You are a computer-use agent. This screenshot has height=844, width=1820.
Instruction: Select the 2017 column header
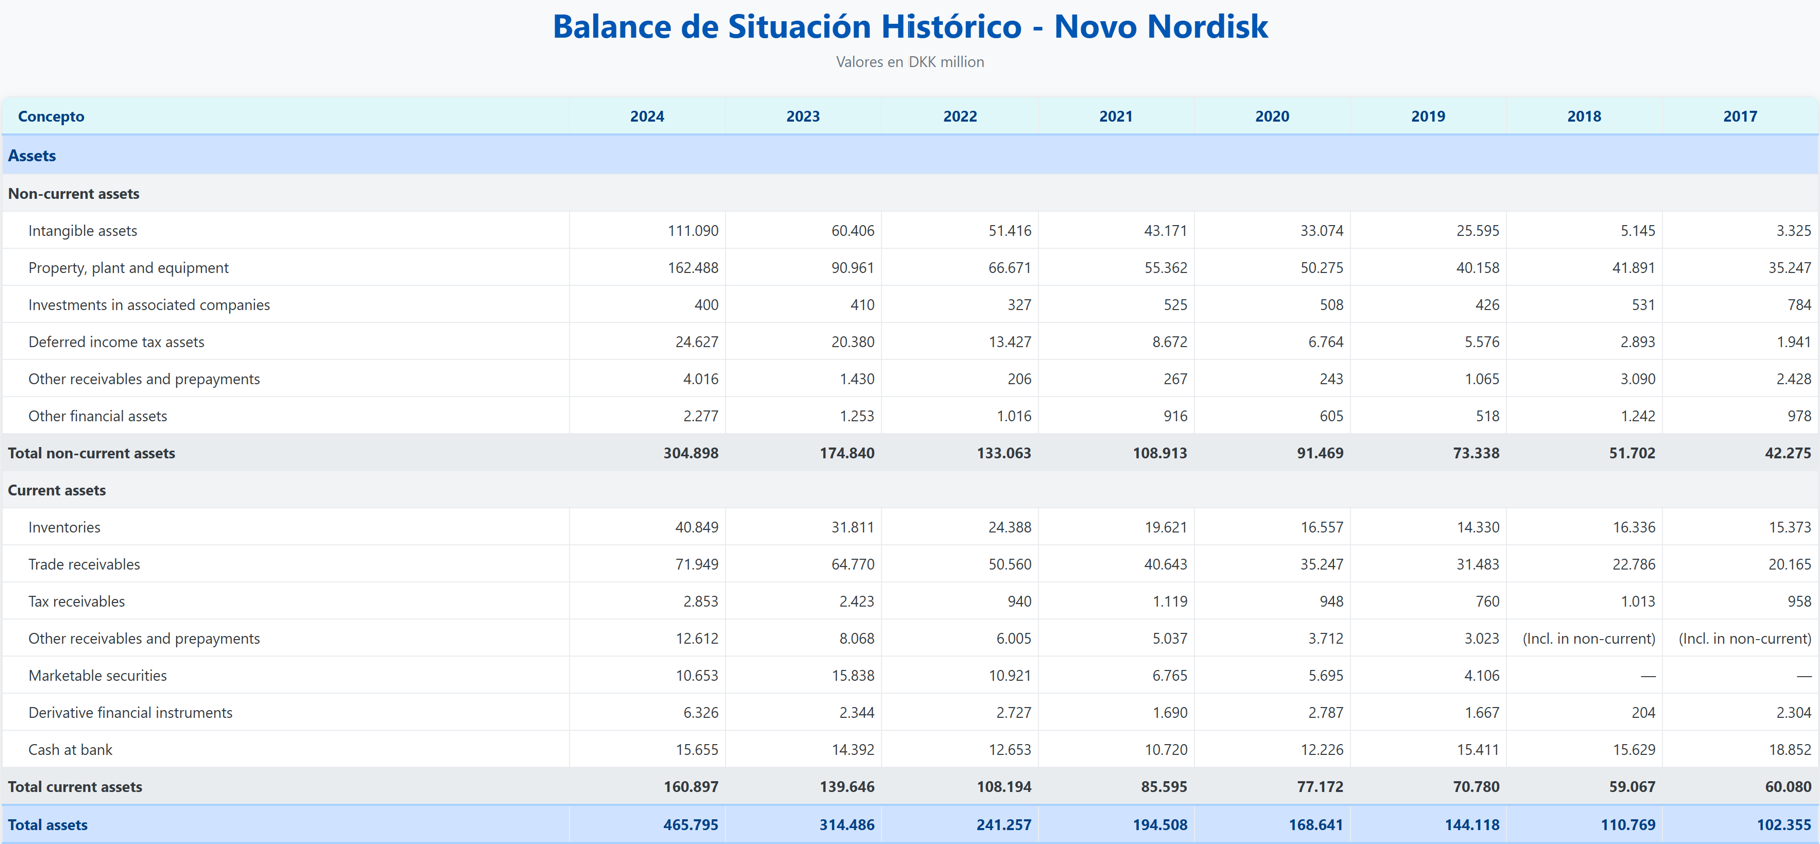point(1740,116)
